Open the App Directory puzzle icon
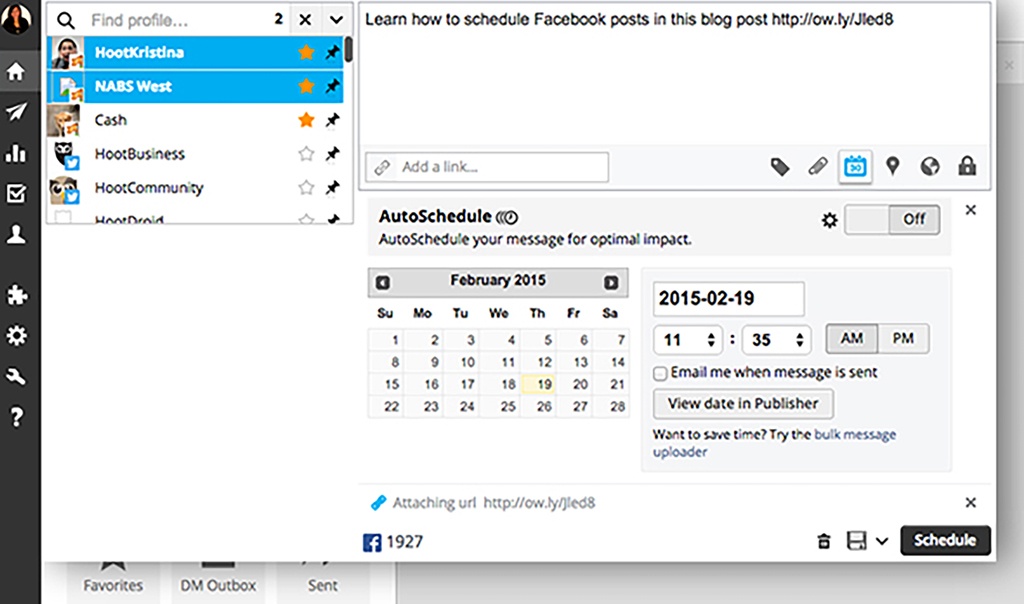1024x604 pixels. [16, 295]
